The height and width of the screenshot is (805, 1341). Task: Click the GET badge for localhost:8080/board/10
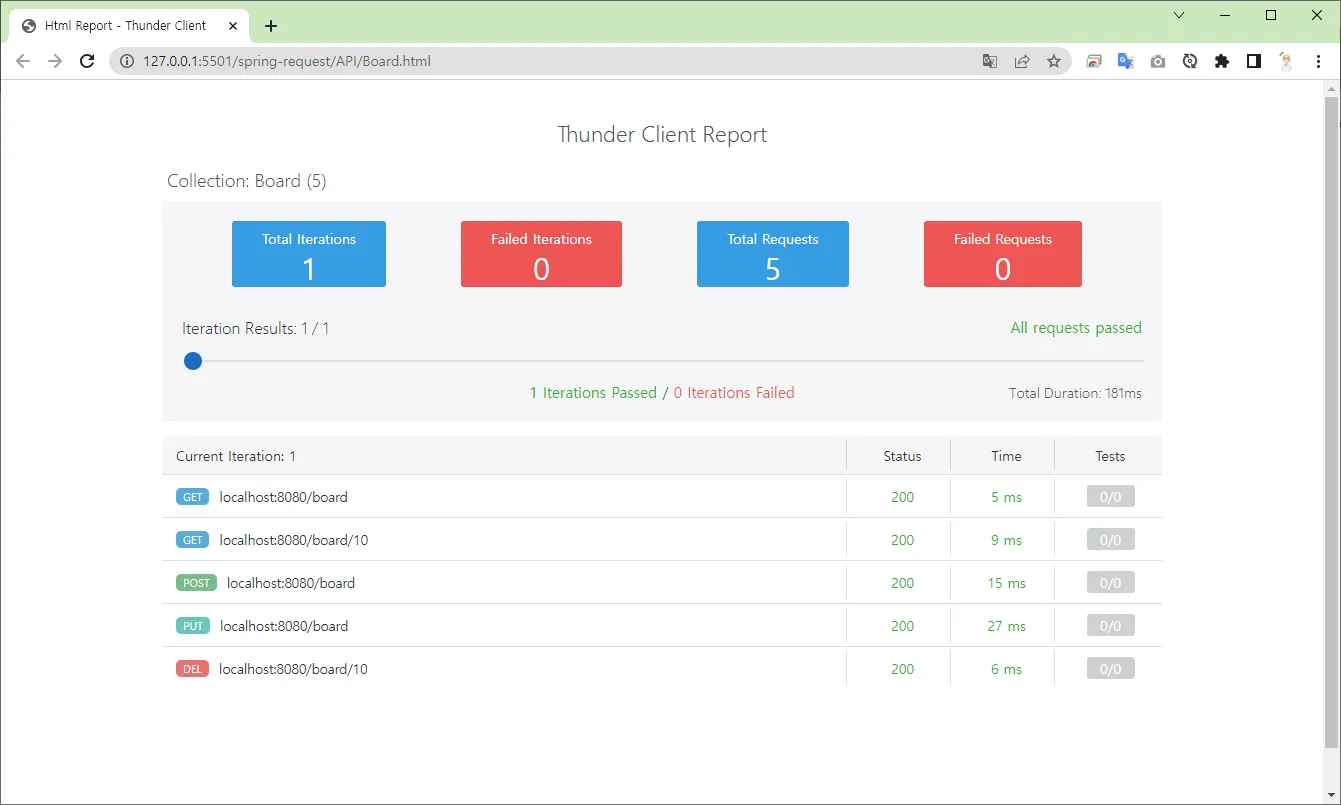click(x=192, y=540)
